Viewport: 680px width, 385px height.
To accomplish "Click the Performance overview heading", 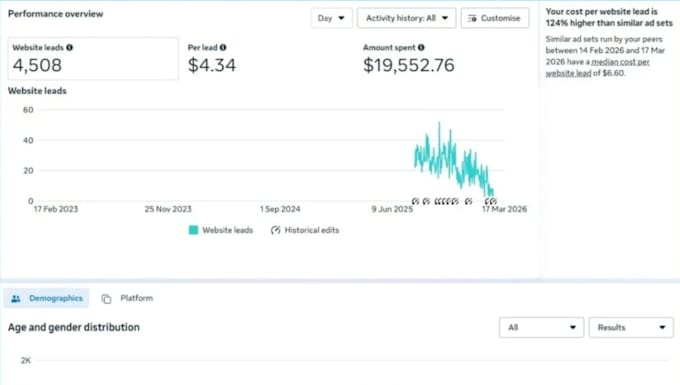I will (56, 14).
